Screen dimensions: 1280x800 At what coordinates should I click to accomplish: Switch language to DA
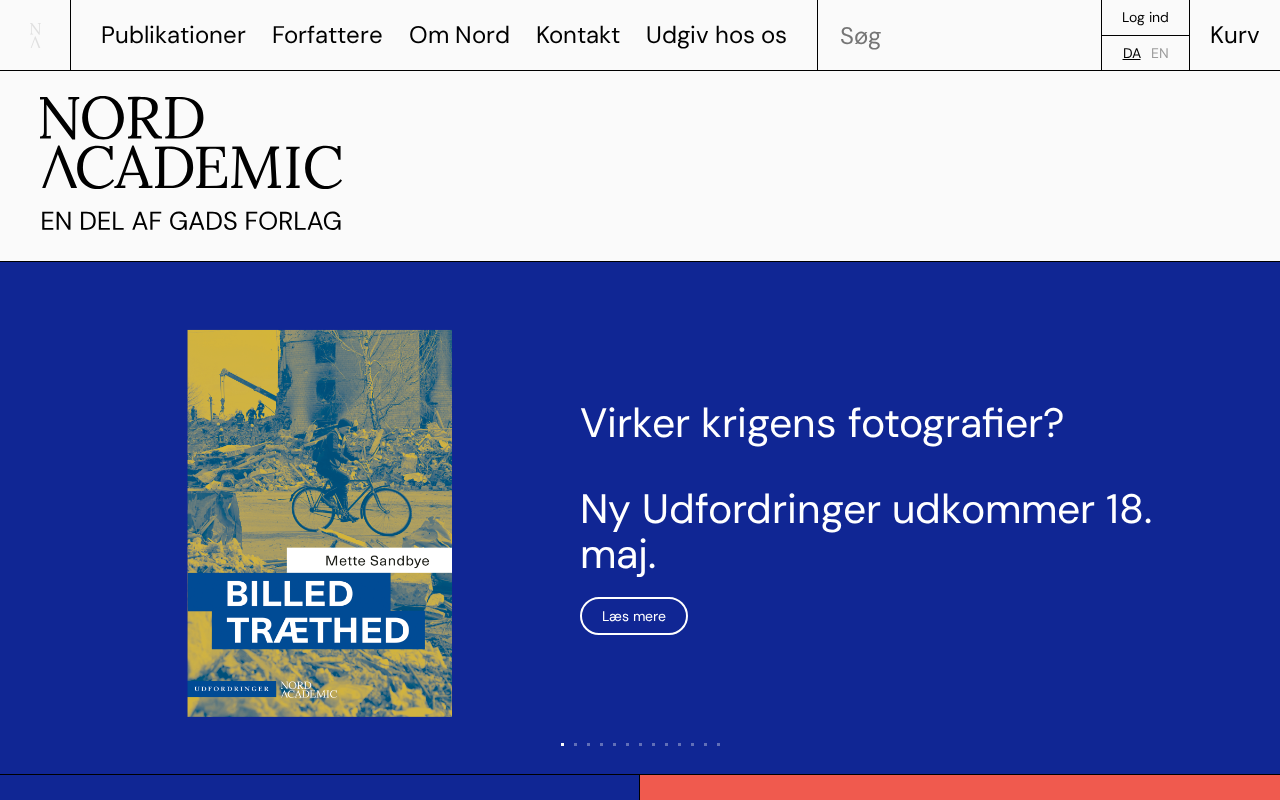1131,53
